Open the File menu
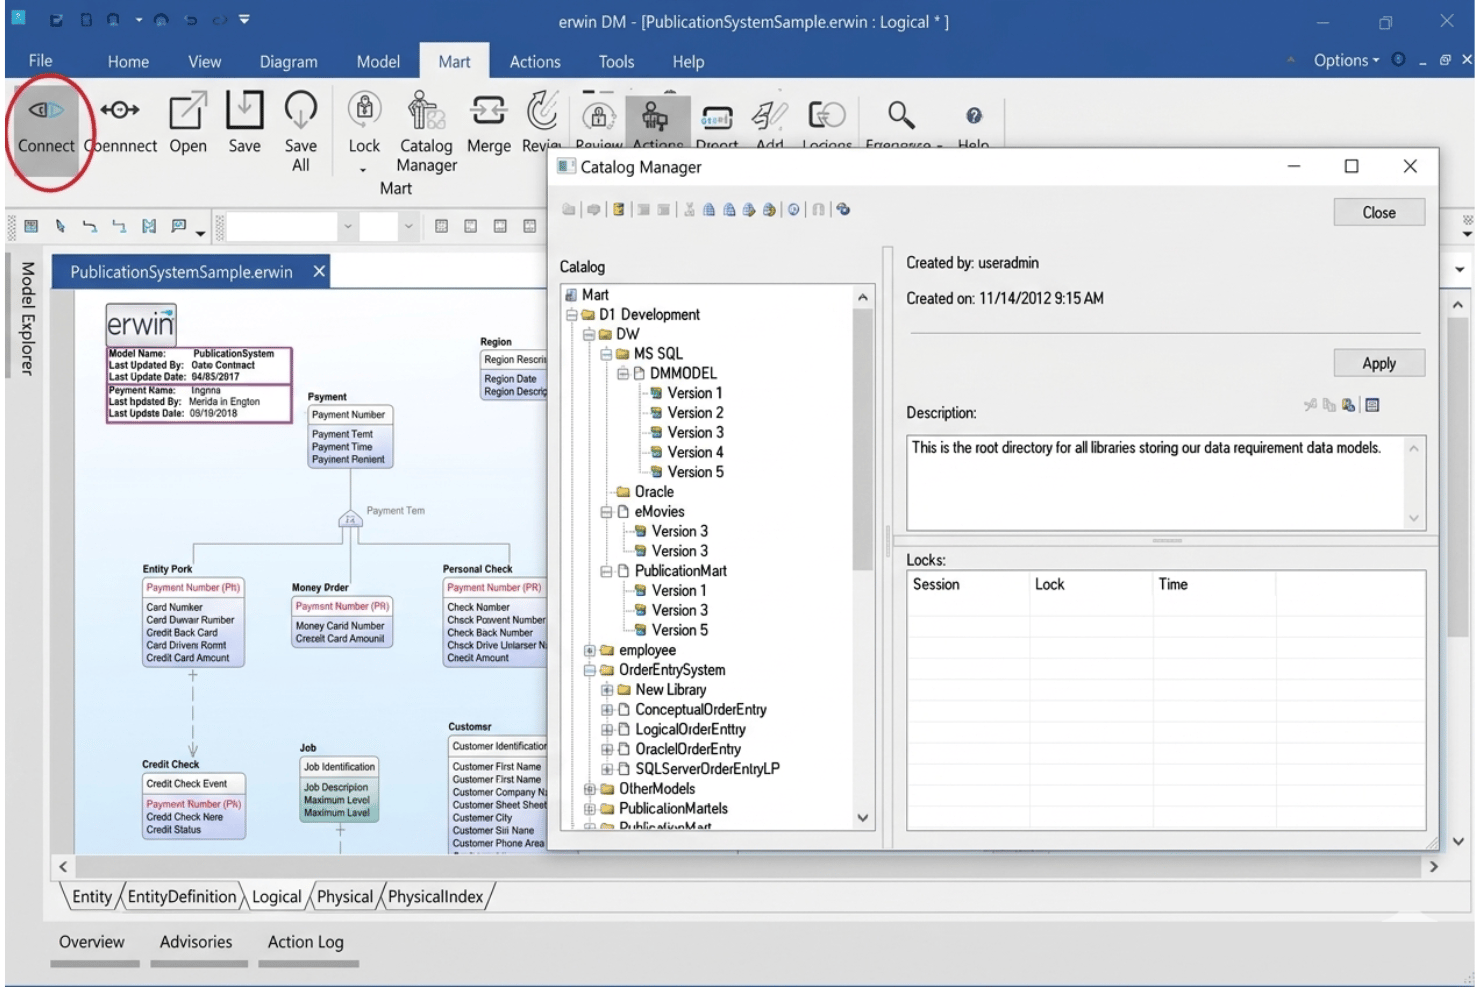This screenshot has width=1480, height=987. click(x=41, y=60)
